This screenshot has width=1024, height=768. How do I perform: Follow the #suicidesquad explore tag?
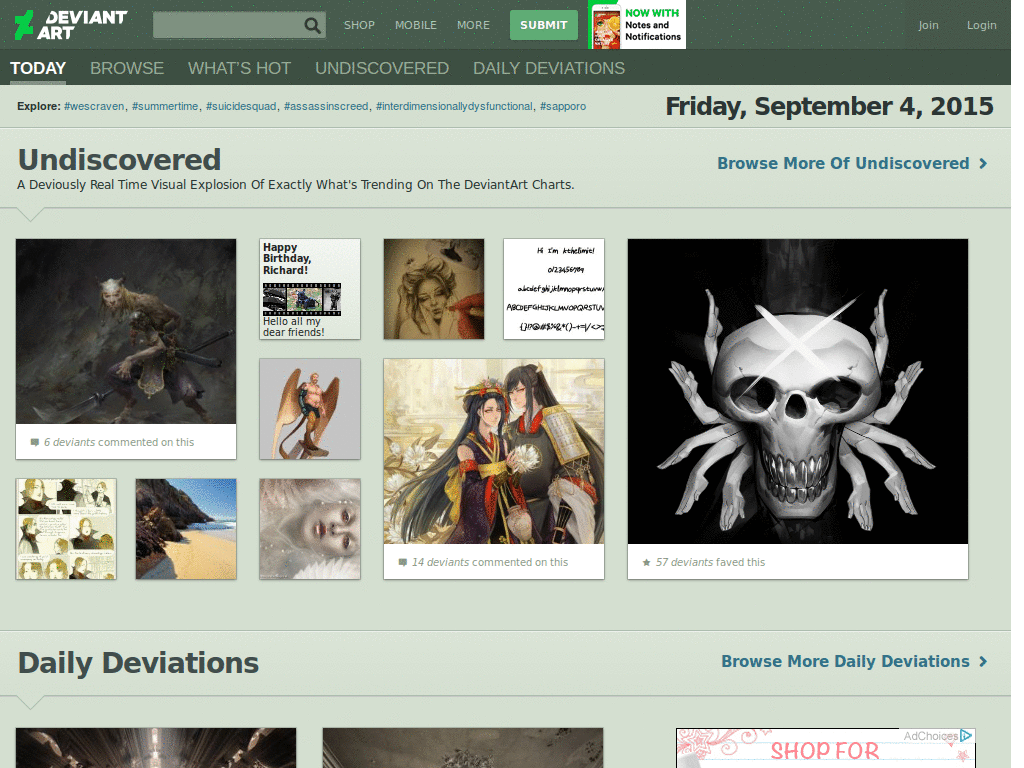tap(241, 106)
